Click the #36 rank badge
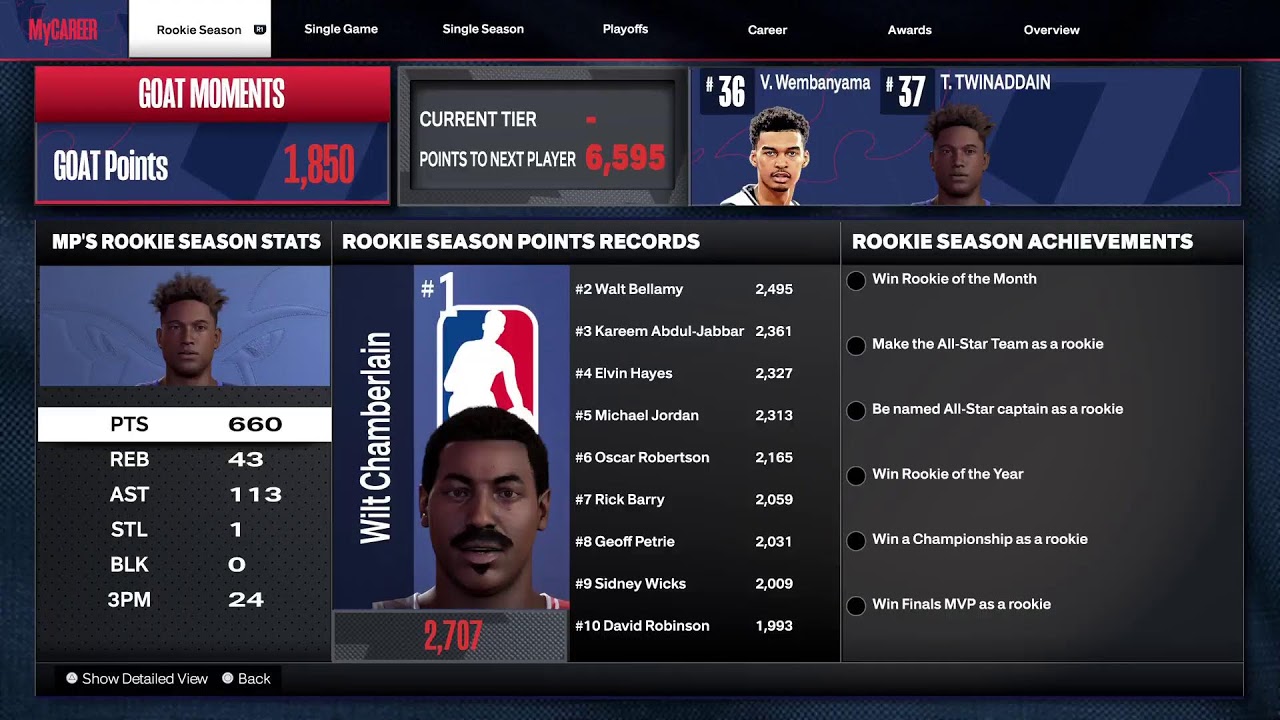1280x720 pixels. coord(727,91)
